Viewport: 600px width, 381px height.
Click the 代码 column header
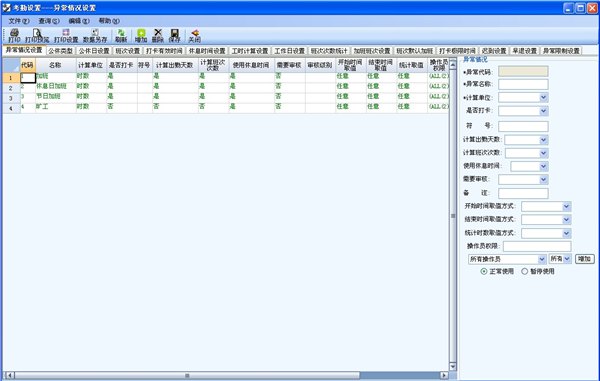tap(27, 65)
